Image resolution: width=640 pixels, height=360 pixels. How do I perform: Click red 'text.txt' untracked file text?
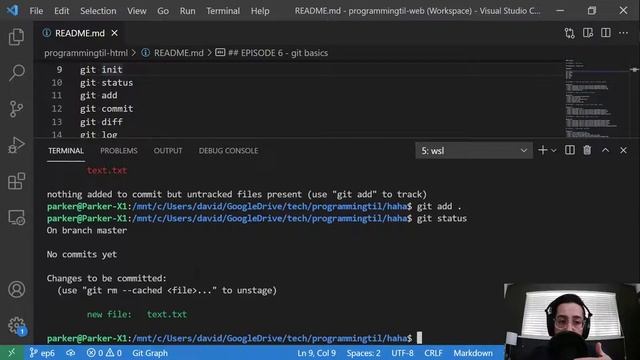(107, 171)
